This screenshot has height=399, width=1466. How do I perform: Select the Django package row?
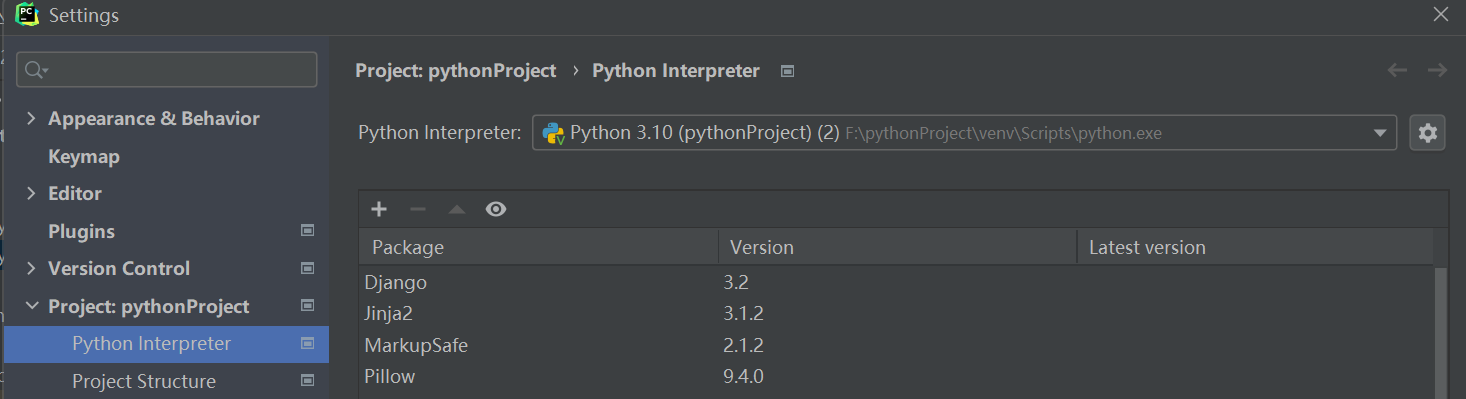point(896,282)
